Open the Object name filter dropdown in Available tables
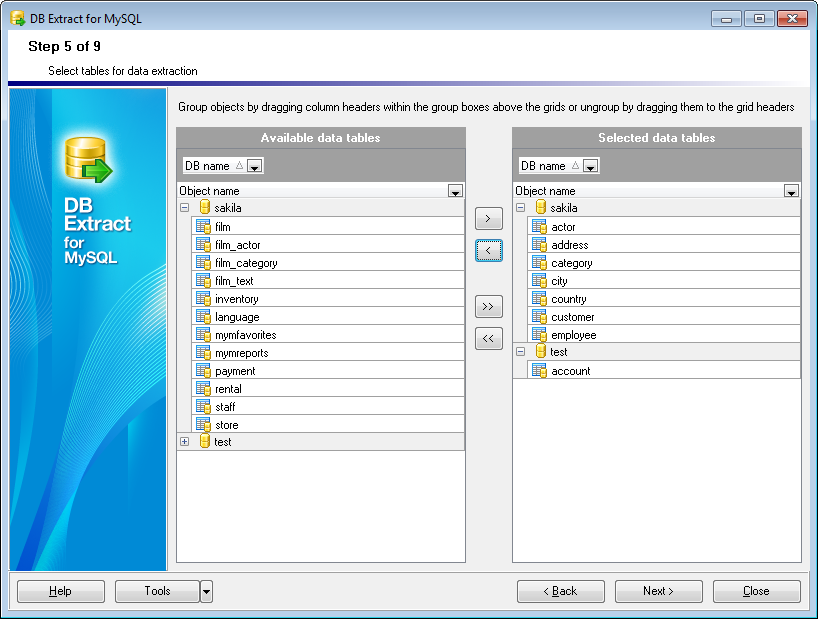This screenshot has height=619, width=818. click(x=455, y=191)
